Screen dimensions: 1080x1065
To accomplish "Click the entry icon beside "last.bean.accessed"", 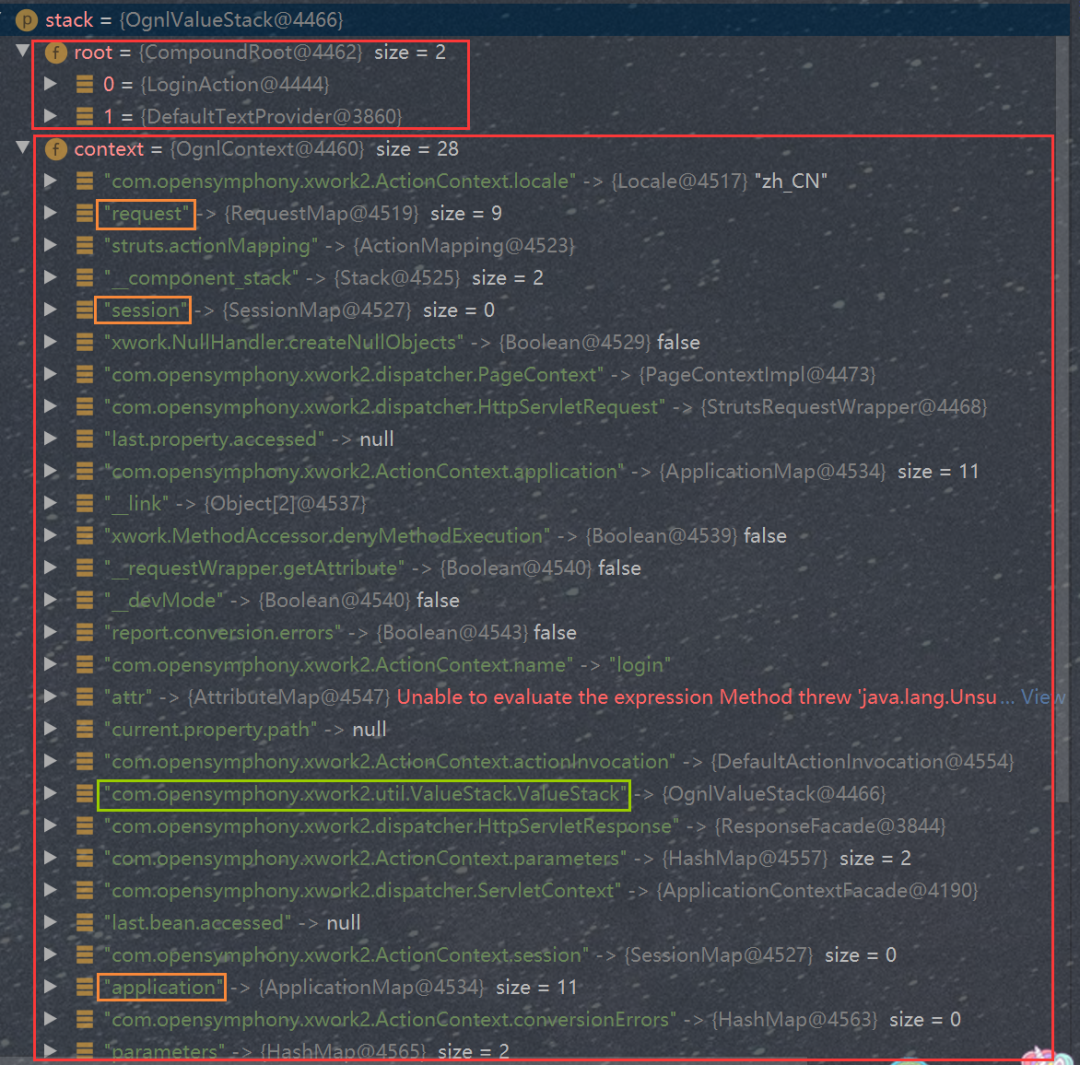I will click(85, 922).
